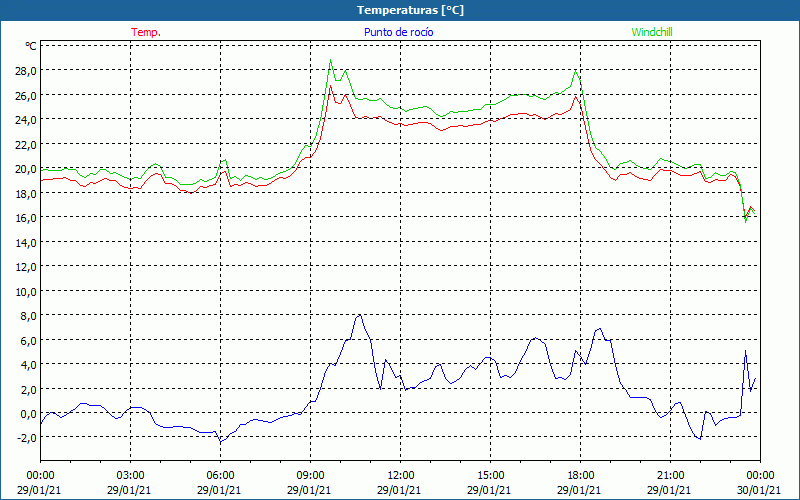The height and width of the screenshot is (500, 800).
Task: Click the 09:00 time axis label
Action: (310, 476)
